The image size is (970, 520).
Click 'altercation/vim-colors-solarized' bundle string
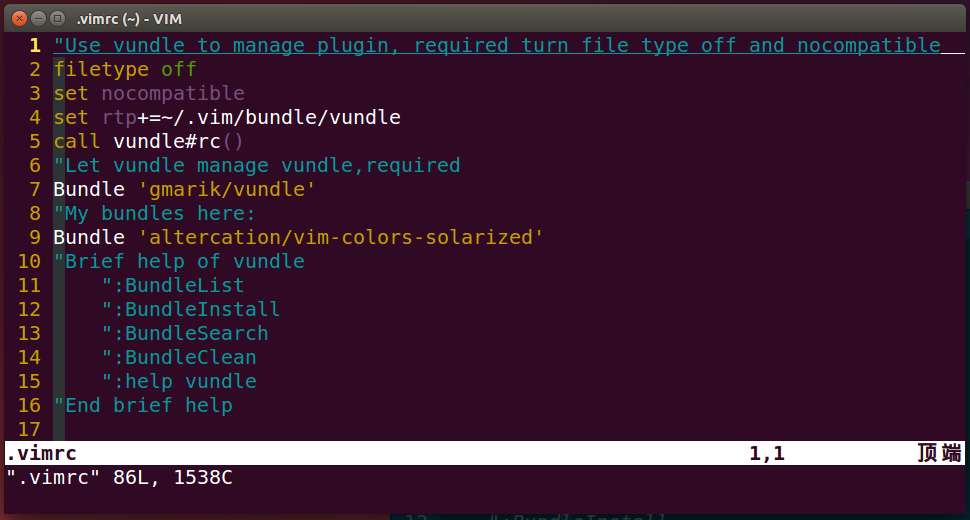[x=340, y=237]
